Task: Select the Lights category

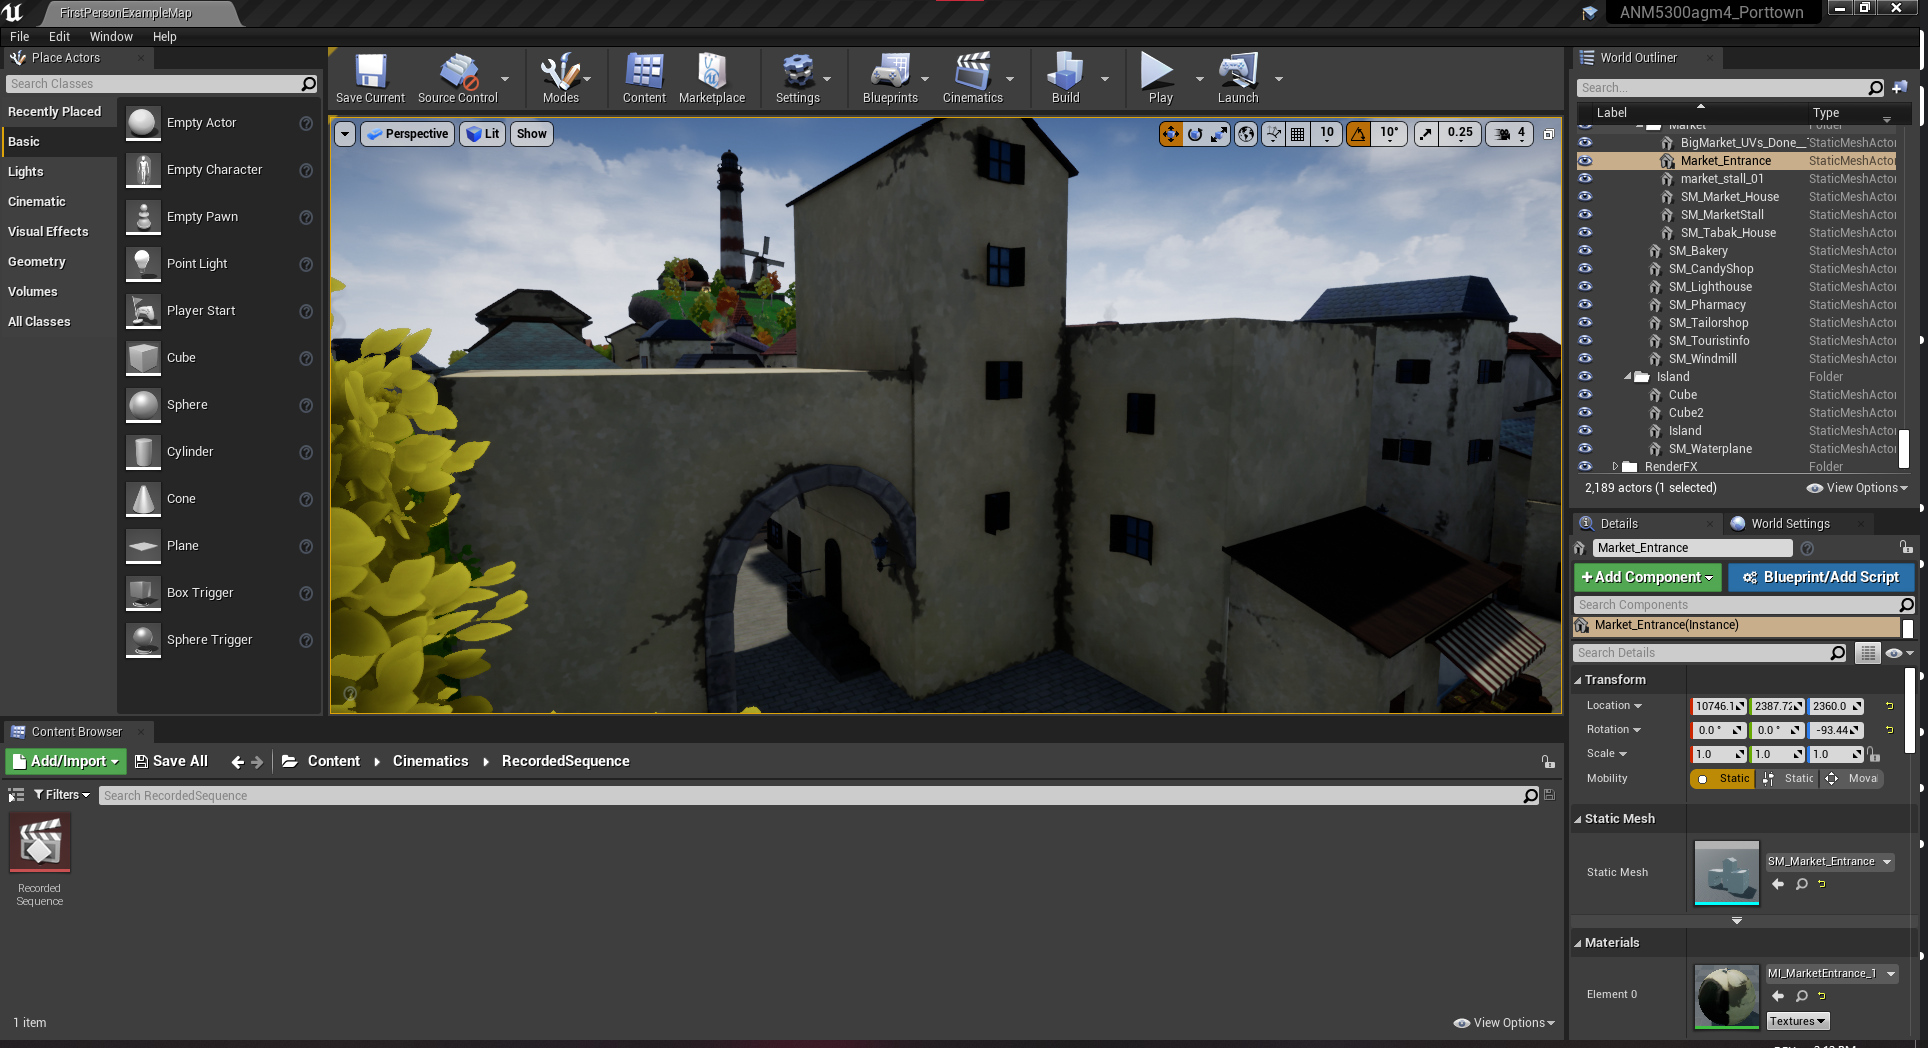Action: 26,172
